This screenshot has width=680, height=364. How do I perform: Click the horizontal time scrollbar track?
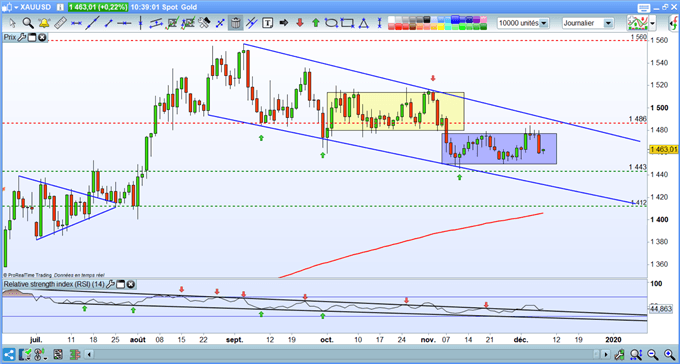click(347, 354)
